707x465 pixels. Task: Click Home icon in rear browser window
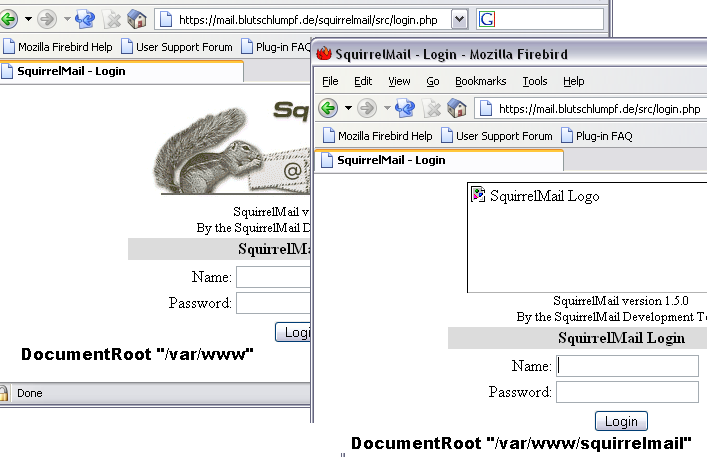137,19
